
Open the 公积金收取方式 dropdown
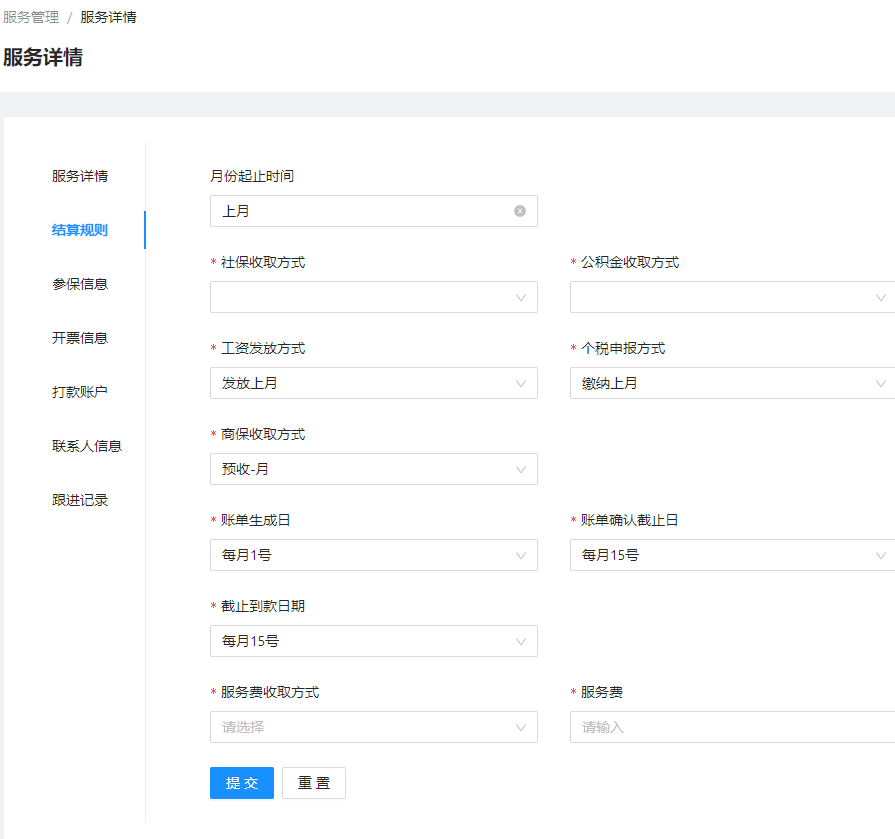(x=732, y=297)
